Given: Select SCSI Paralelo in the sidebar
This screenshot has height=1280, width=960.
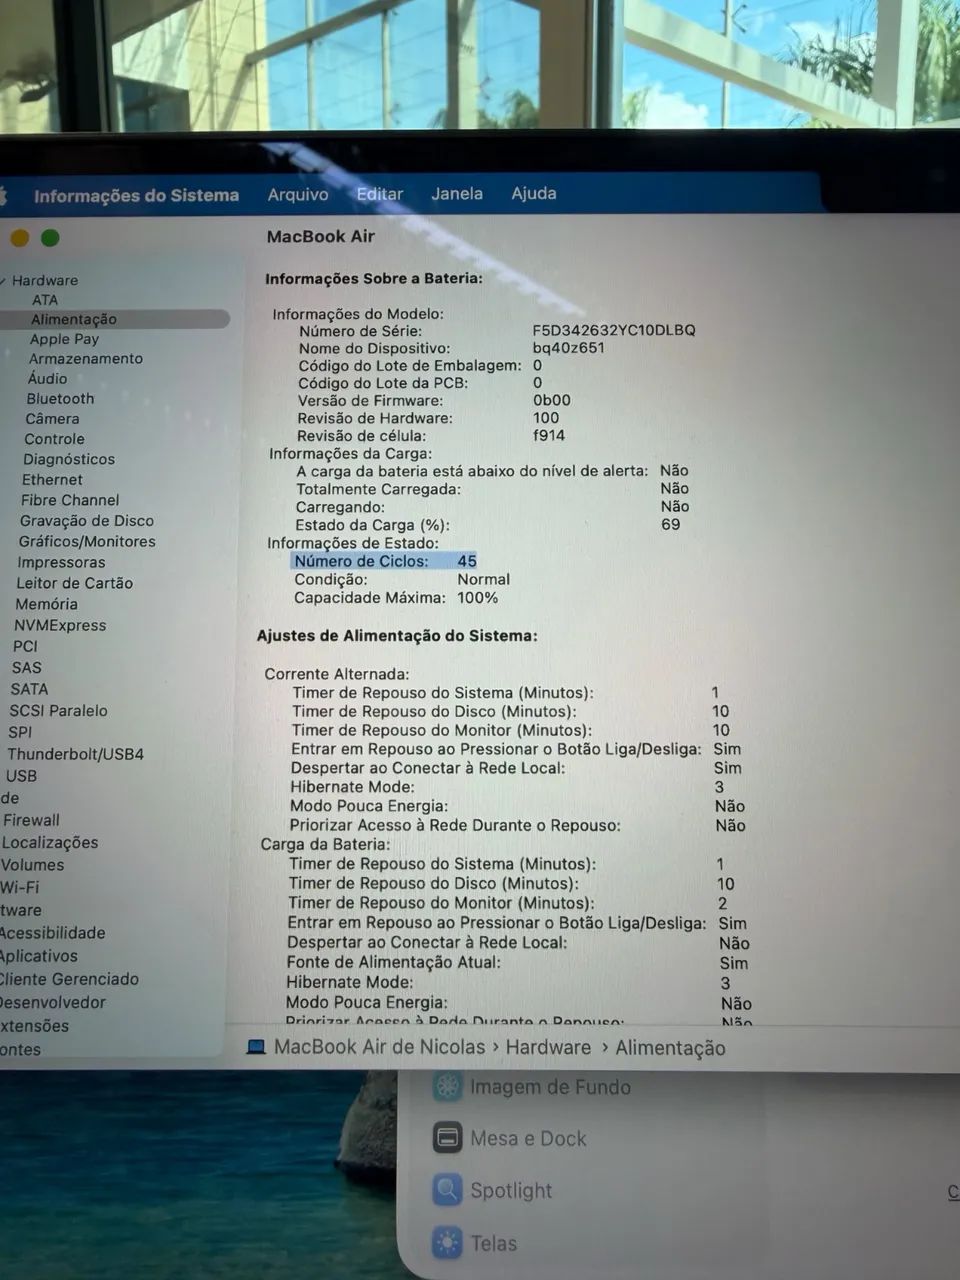Looking at the screenshot, I should click(x=58, y=711).
